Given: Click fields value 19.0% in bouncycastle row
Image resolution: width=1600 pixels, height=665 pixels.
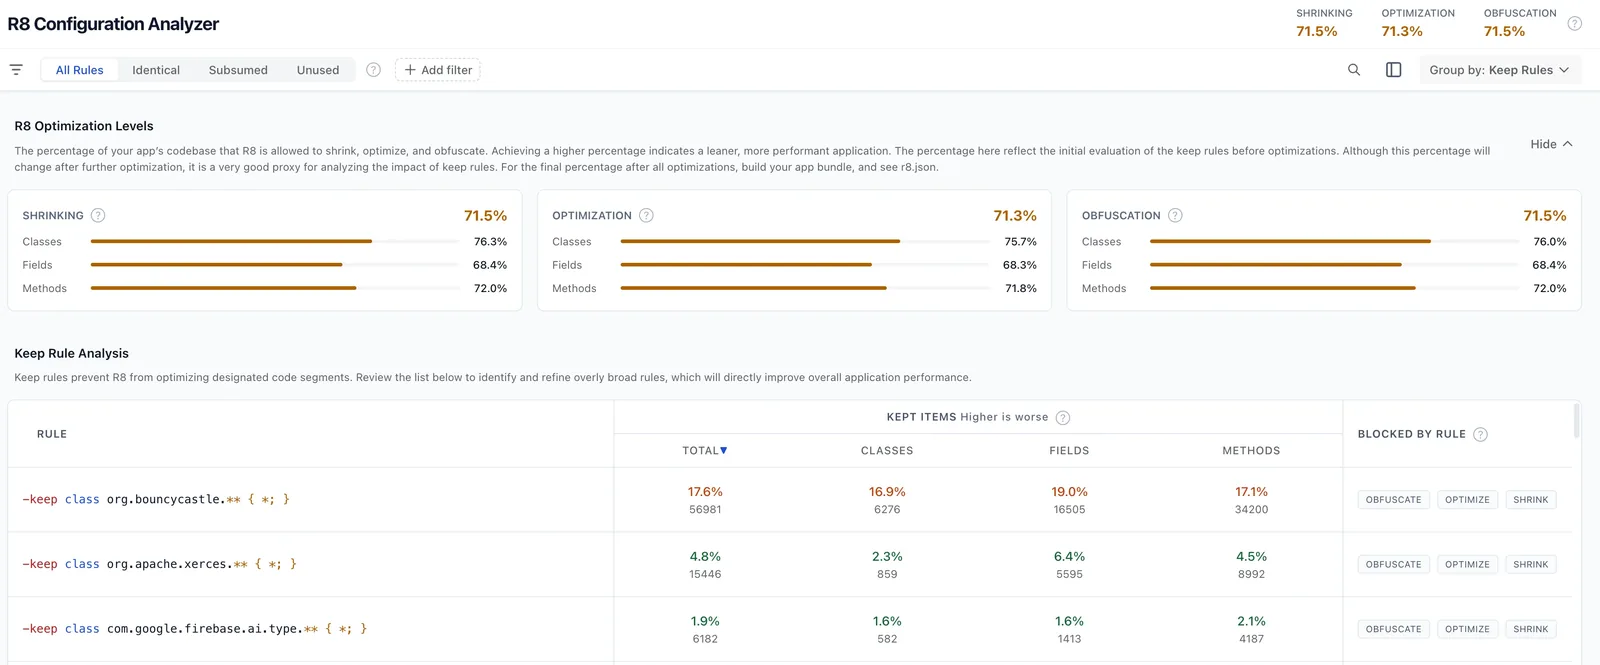Looking at the screenshot, I should [x=1069, y=492].
